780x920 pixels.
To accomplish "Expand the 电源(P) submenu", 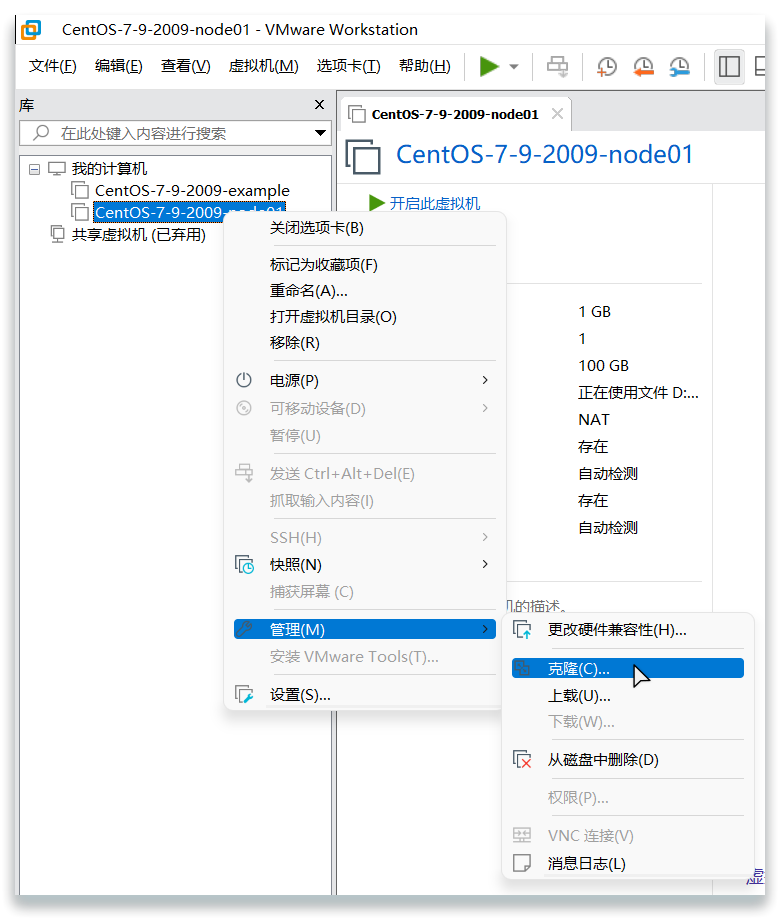I will click(364, 380).
